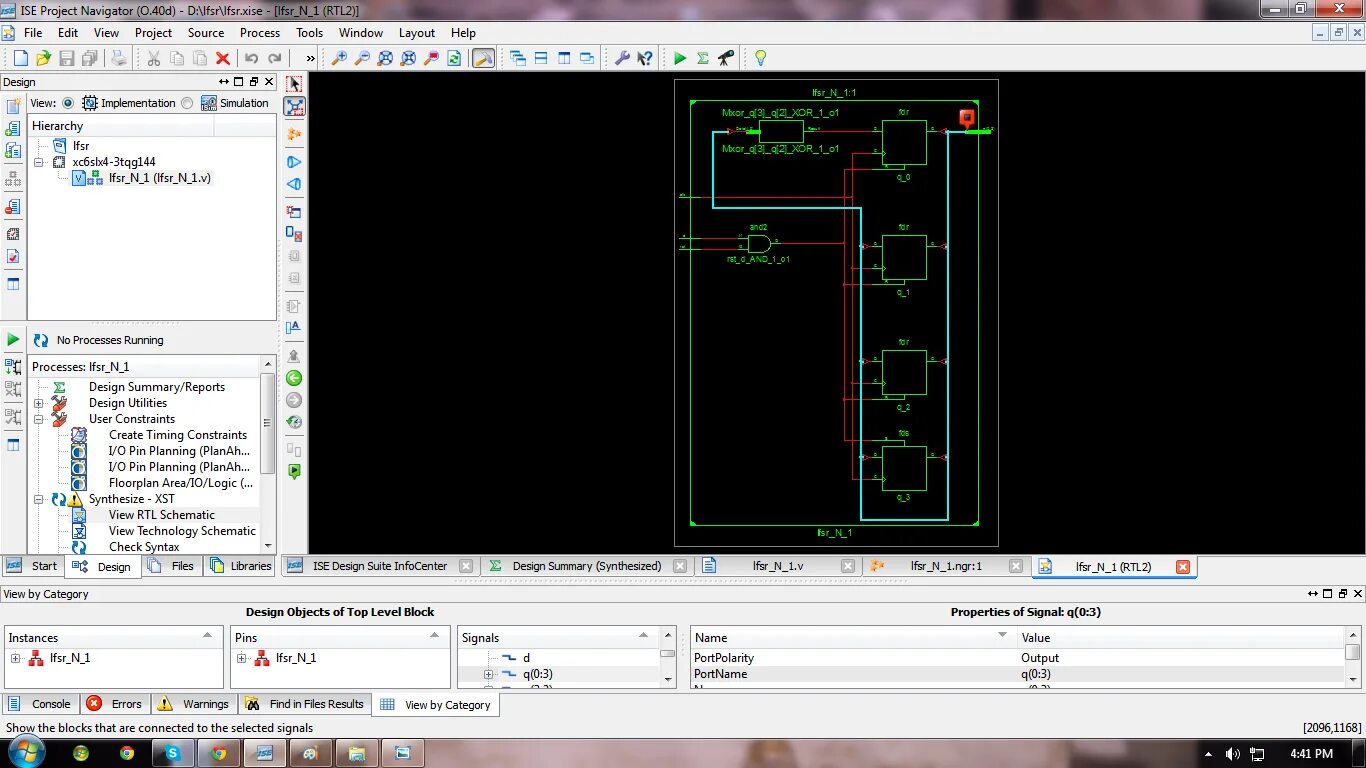Close the ISE Design Suite InfoCenter tab
Screen dimensions: 1366x768
(x=466, y=566)
